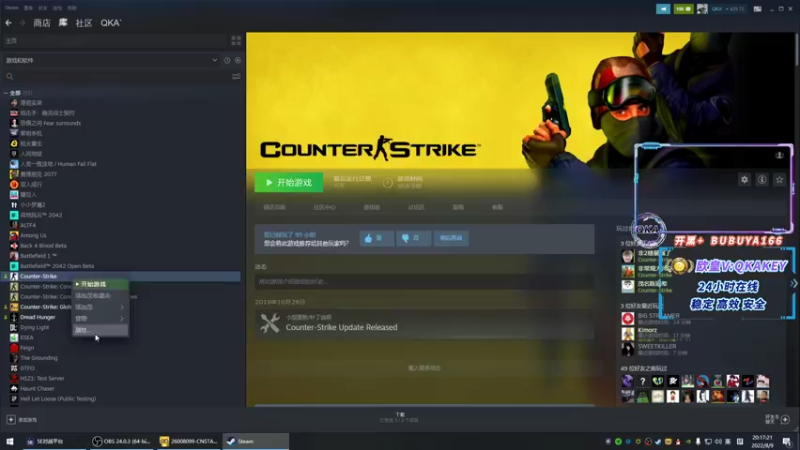This screenshot has width=800, height=450.
Task: Choose the second context menu entry
Action: [x=100, y=295]
